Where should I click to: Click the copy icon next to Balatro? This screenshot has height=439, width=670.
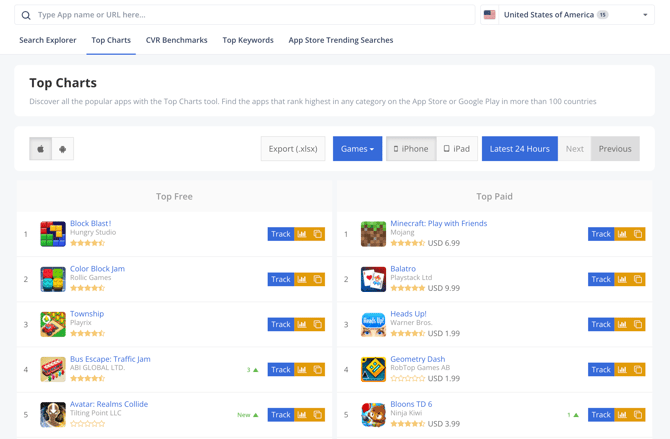638,279
